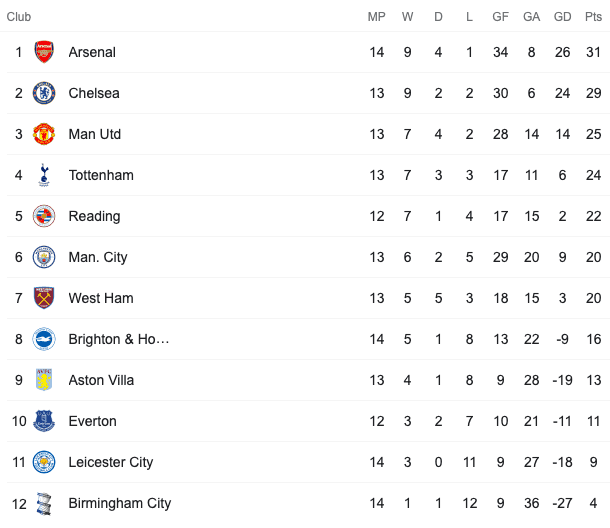
Task: Select the truncated Brighton & Ho… name
Action: [x=119, y=339]
